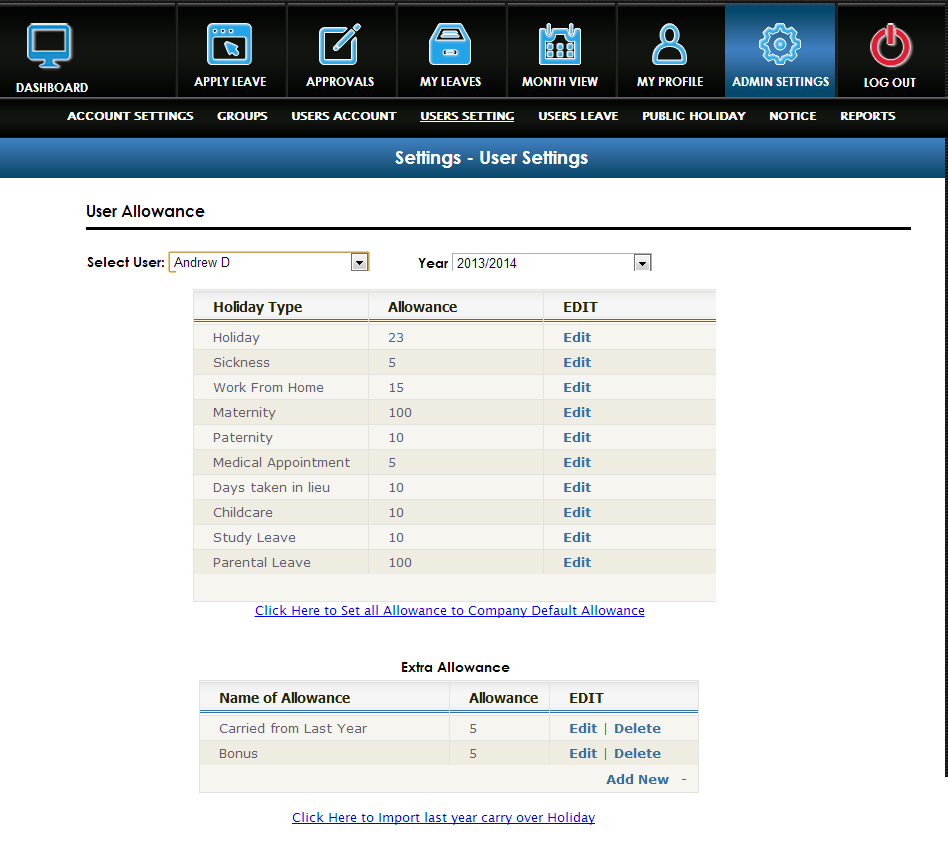Click the Holiday allowance value 23
Image resolution: width=948 pixels, height=866 pixels.
click(396, 337)
